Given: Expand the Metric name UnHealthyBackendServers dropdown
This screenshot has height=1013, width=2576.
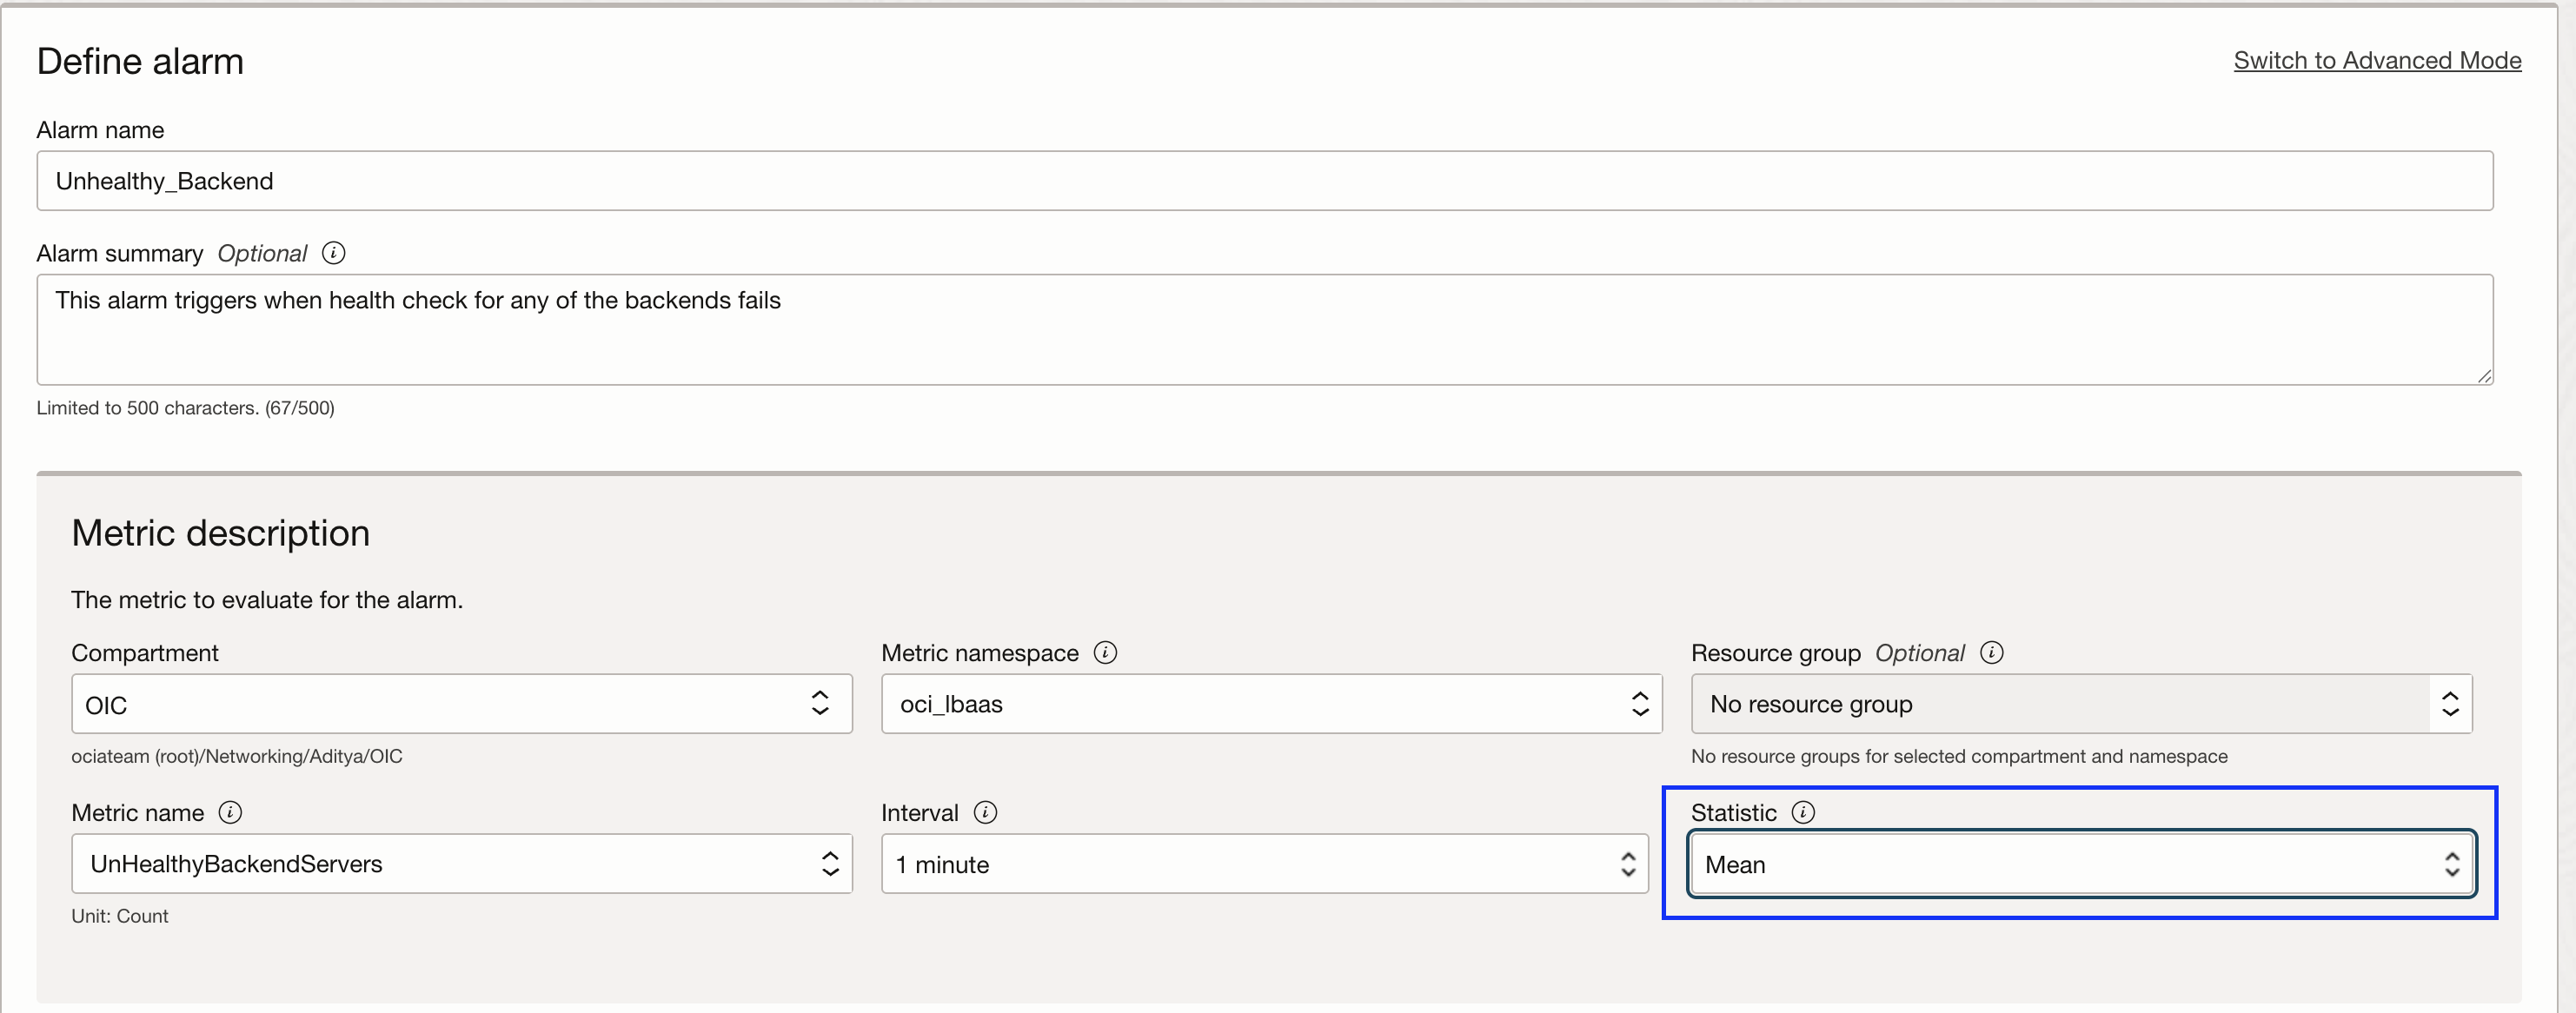Looking at the screenshot, I should [x=440, y=864].
